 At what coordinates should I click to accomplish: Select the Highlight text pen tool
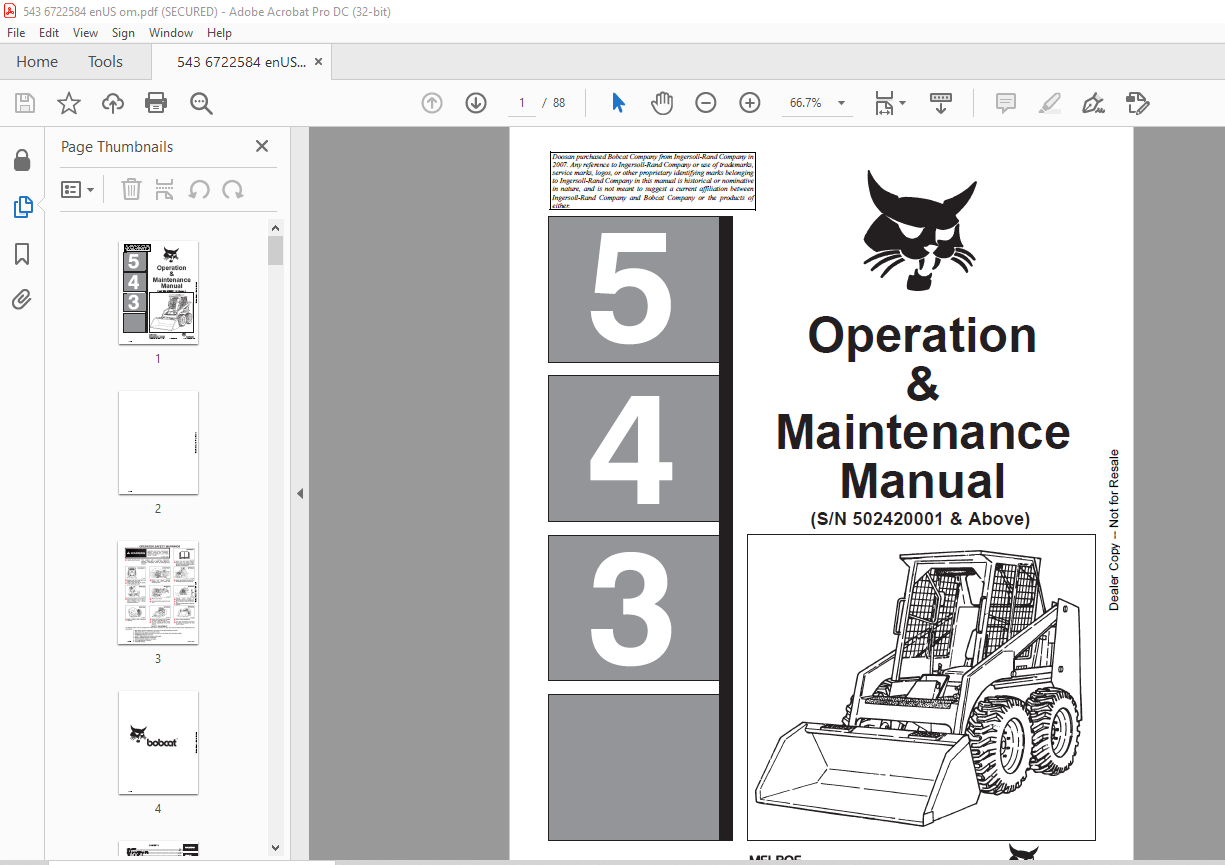tap(1050, 103)
